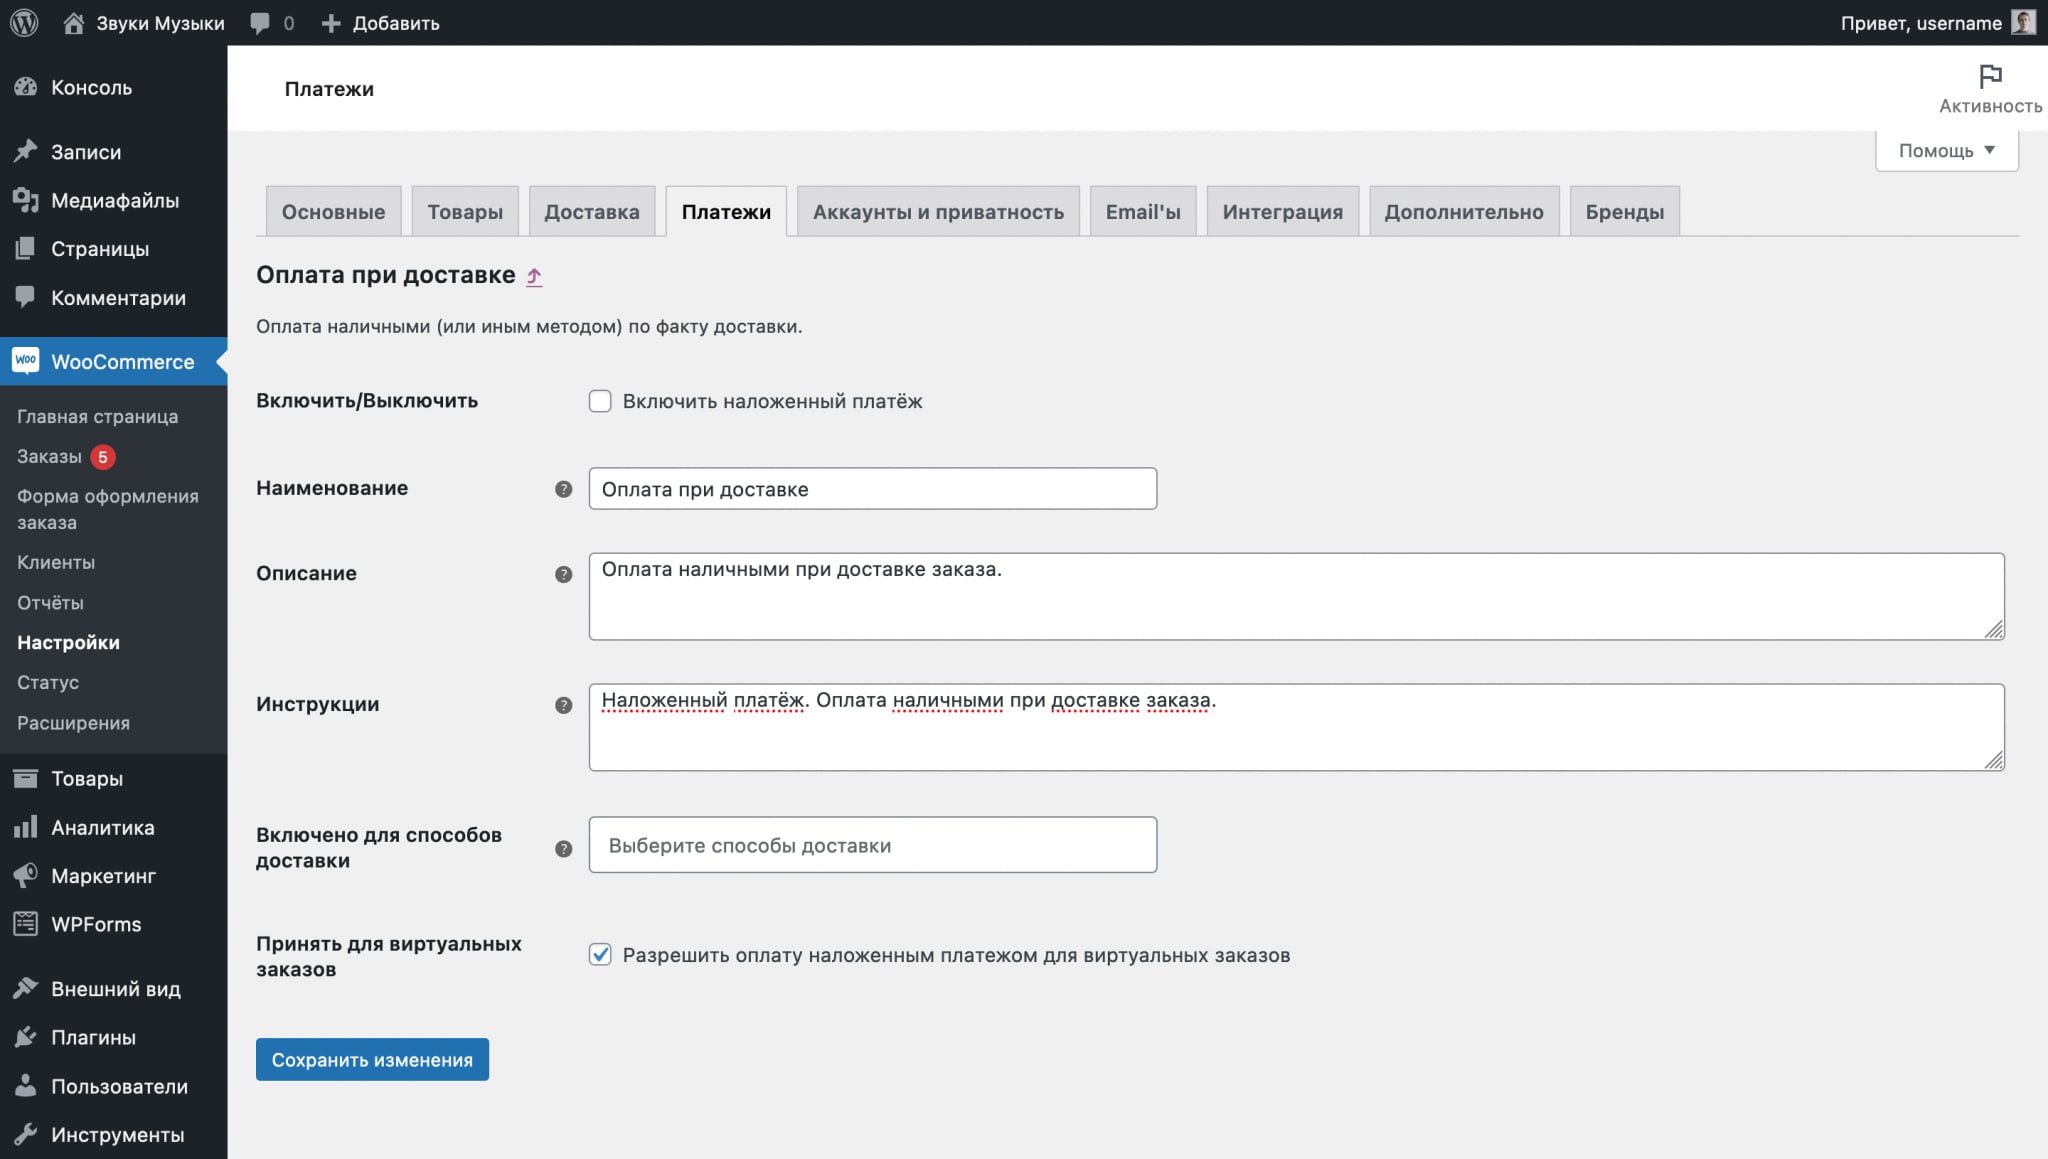This screenshot has width=2048, height=1159.
Task: Open the Статус submenu link
Action: tap(48, 682)
